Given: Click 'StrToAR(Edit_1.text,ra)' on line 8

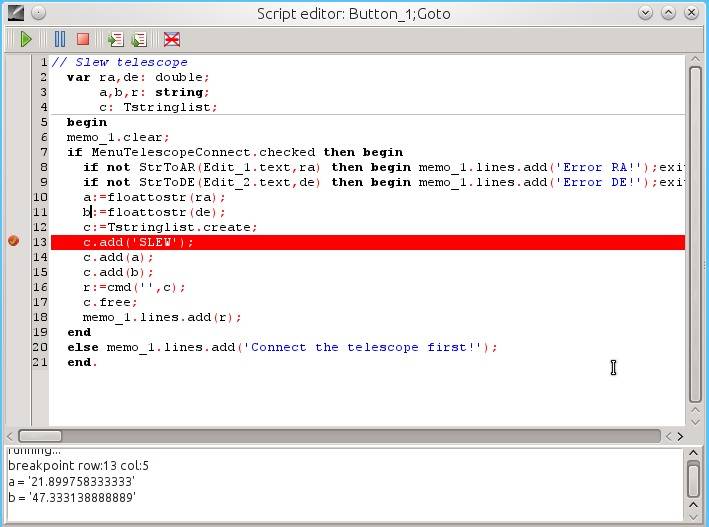Looking at the screenshot, I should point(230,167).
